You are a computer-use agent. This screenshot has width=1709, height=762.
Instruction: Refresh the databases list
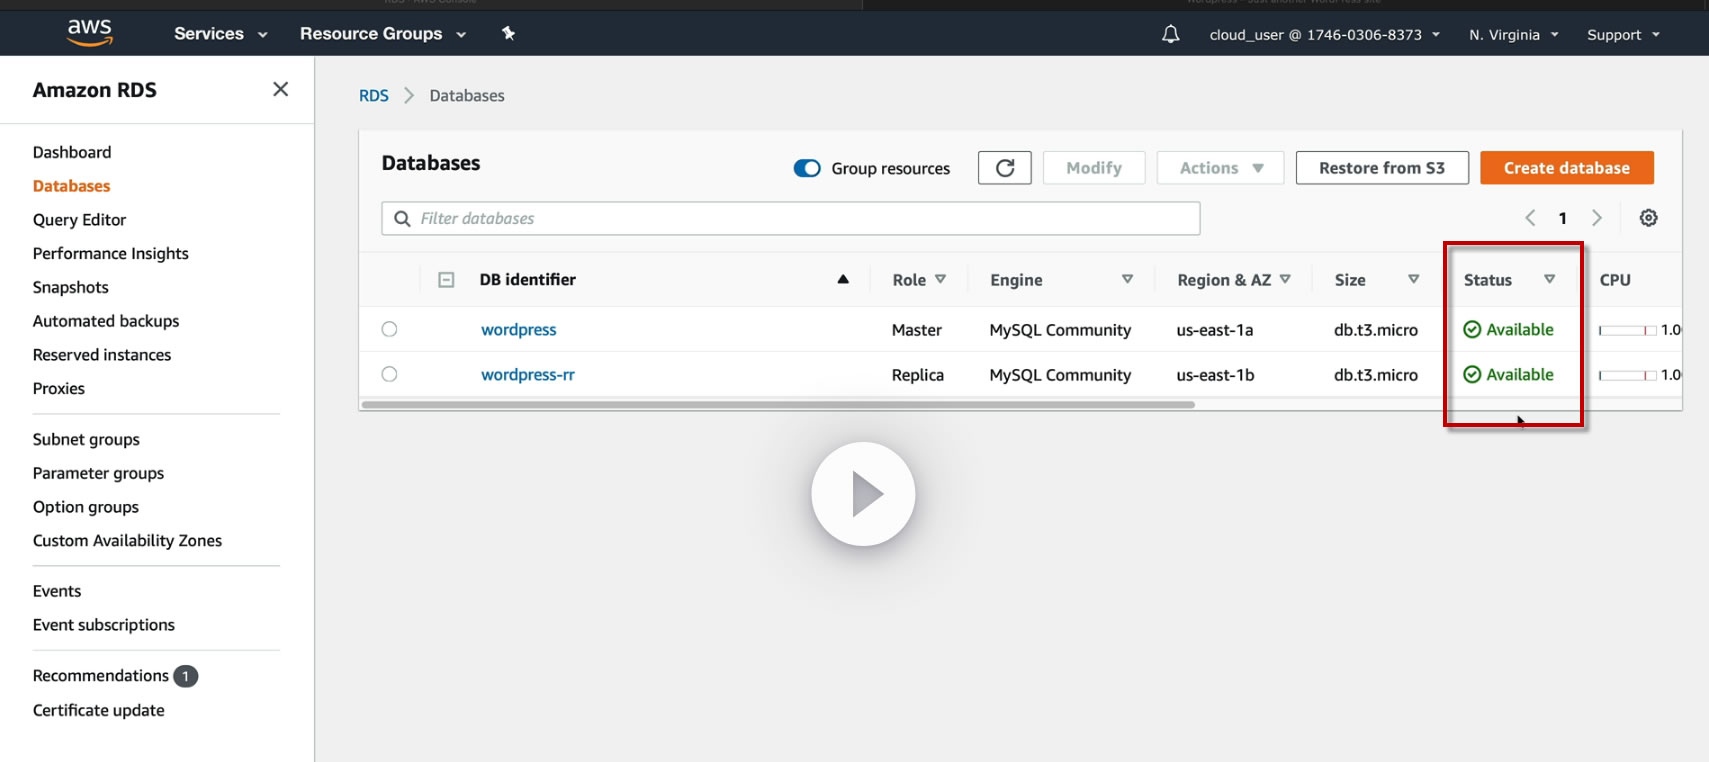click(x=1004, y=168)
